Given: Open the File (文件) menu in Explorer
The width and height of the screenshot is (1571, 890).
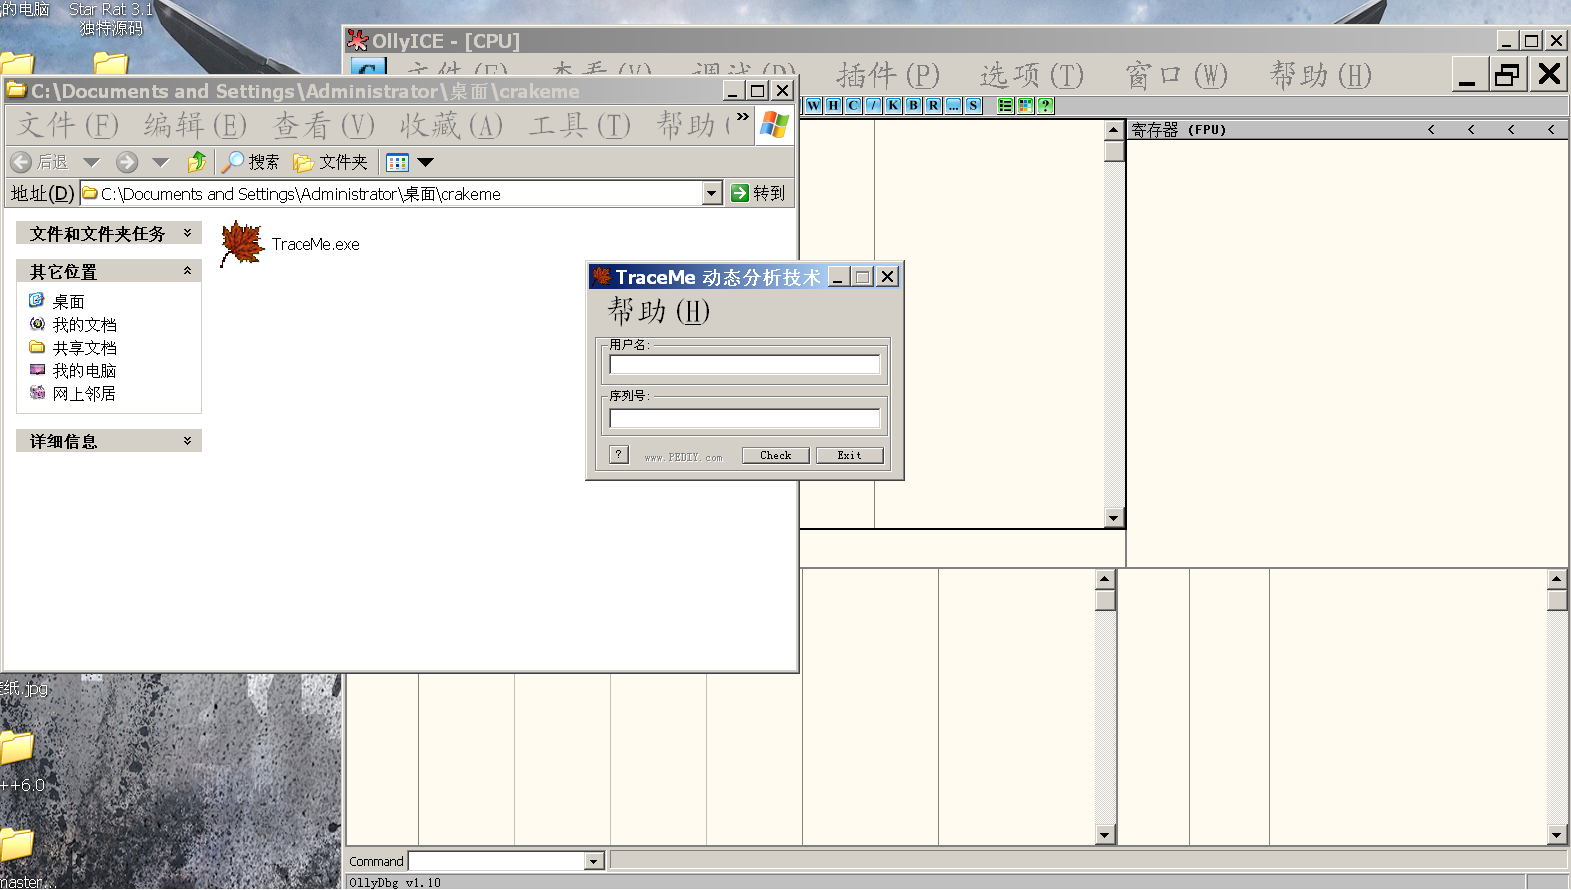Looking at the screenshot, I should [x=68, y=125].
